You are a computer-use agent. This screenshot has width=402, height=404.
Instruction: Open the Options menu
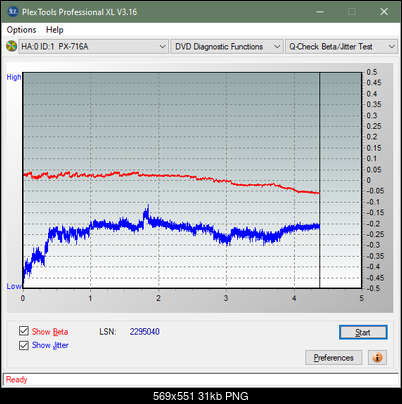[21, 30]
